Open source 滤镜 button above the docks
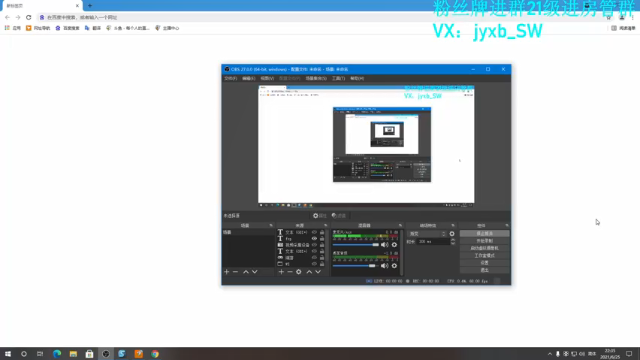The image size is (640, 360). (339, 216)
